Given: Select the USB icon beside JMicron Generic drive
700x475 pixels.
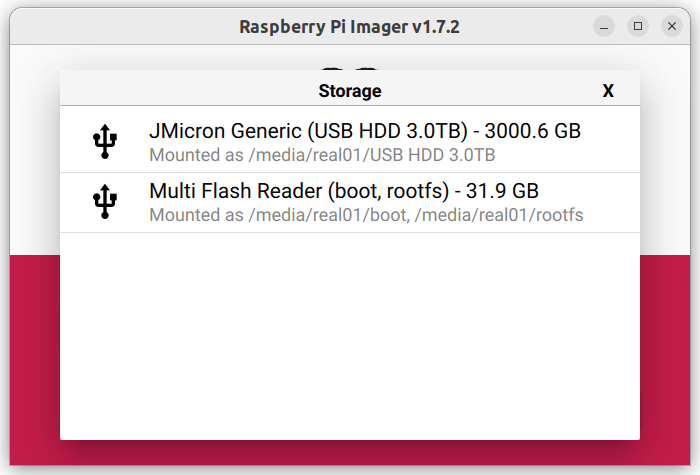Looking at the screenshot, I should coord(105,141).
